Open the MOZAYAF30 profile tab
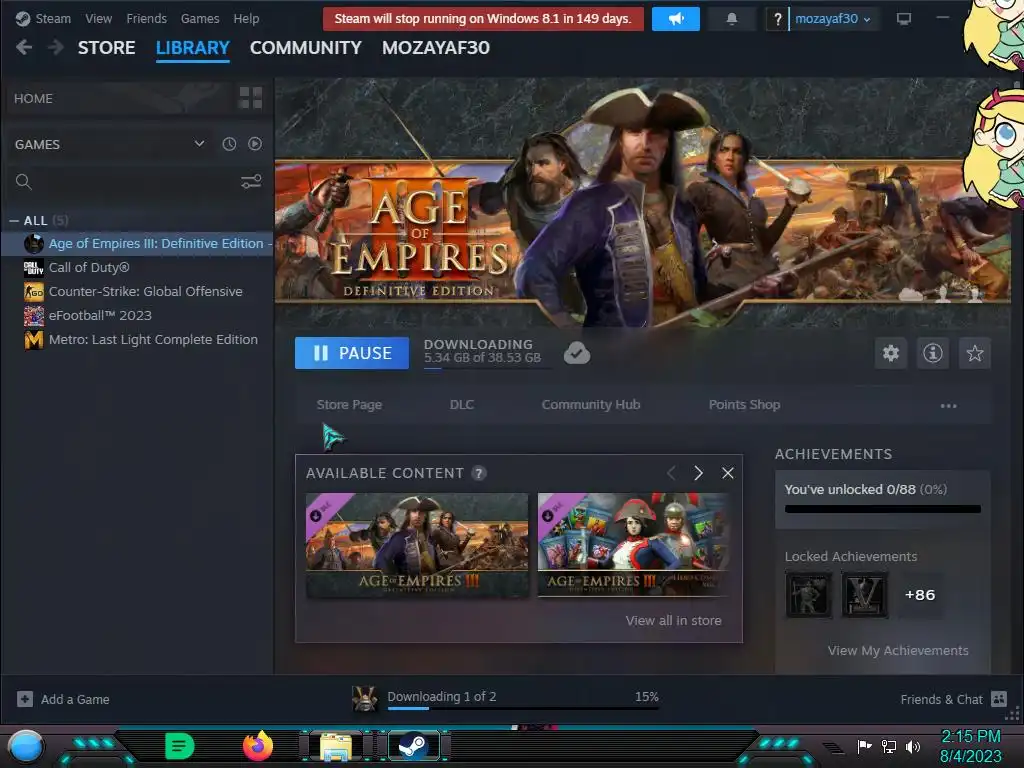1024x768 pixels. point(436,48)
